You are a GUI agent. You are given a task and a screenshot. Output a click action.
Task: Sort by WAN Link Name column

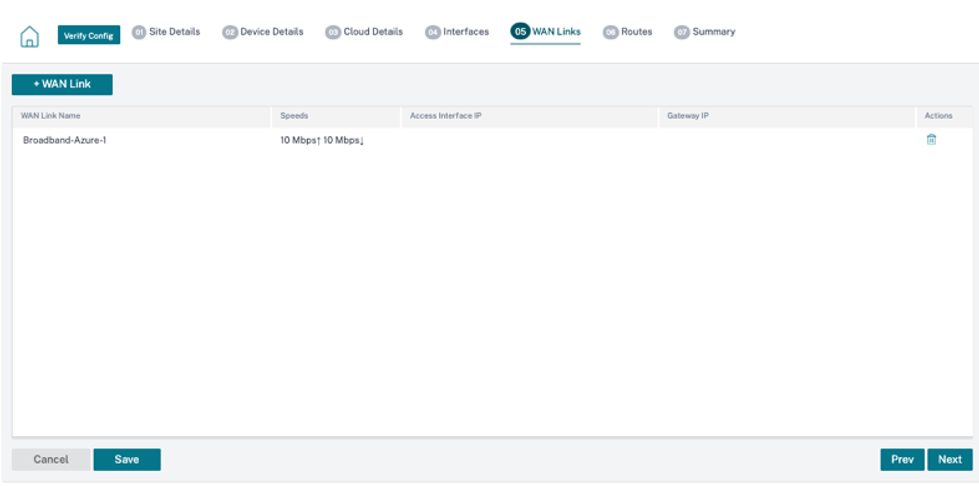(51, 116)
